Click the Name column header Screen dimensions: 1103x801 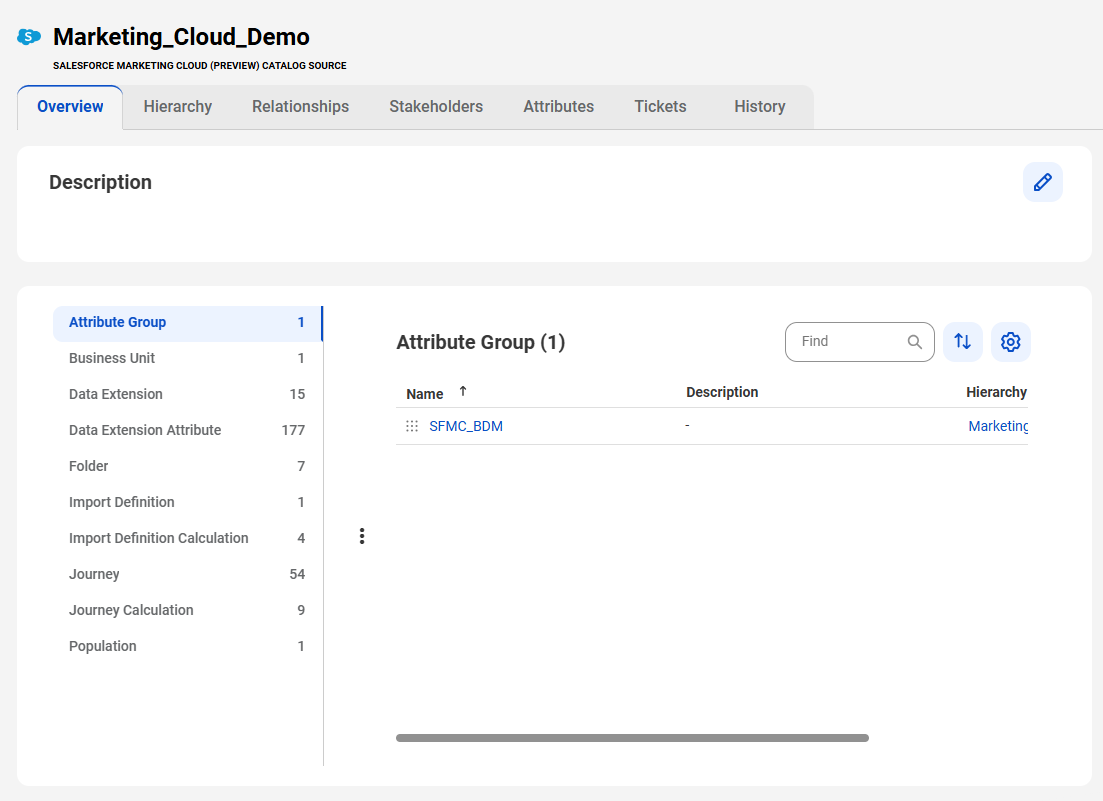click(425, 394)
